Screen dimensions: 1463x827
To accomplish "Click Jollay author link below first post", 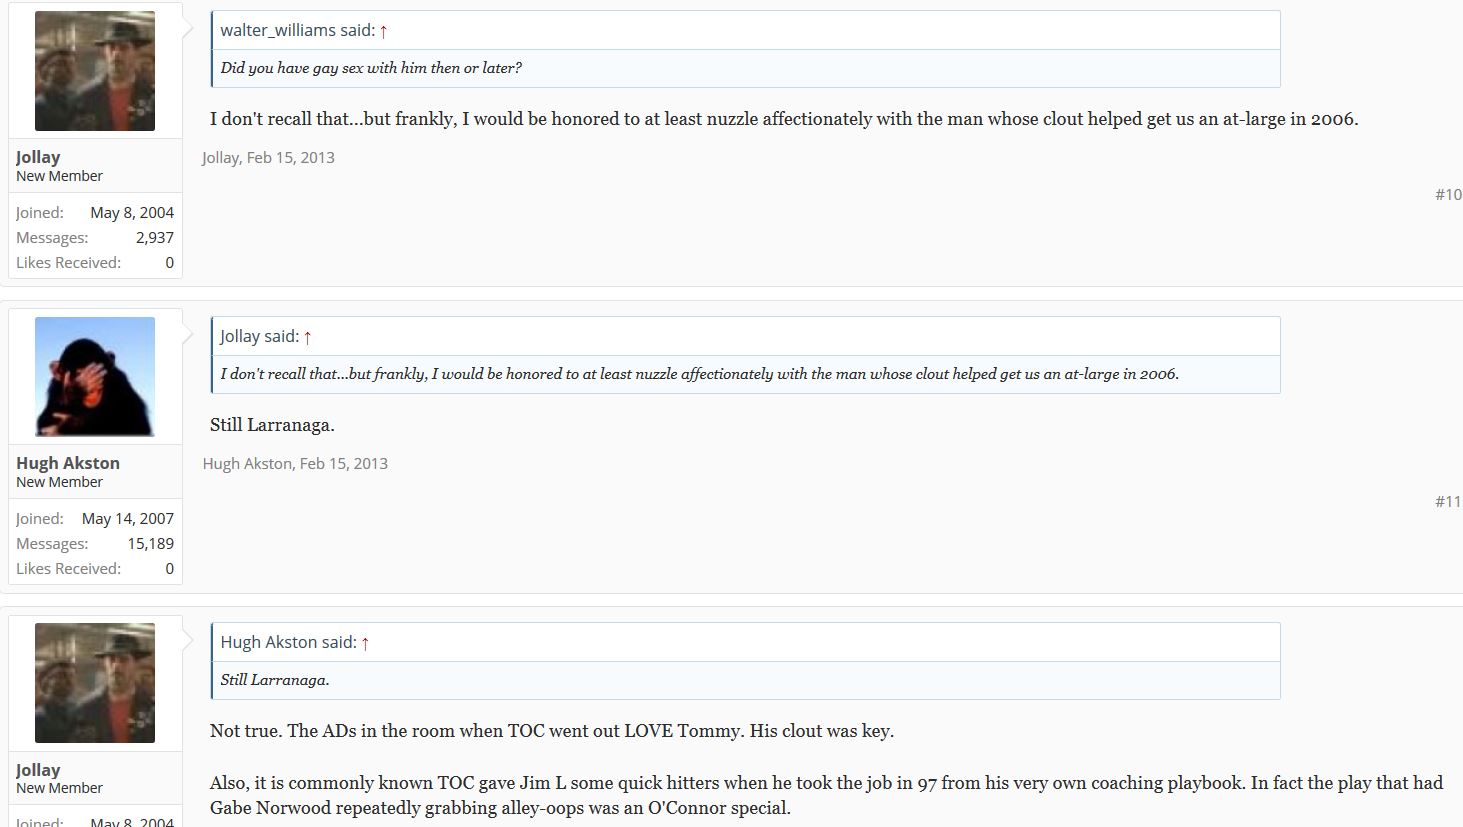I will (x=220, y=157).
